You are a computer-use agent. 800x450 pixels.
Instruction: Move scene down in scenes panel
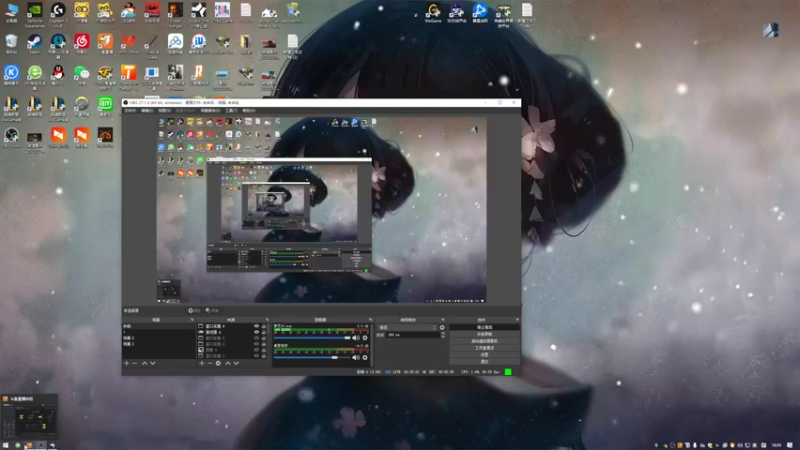(153, 363)
